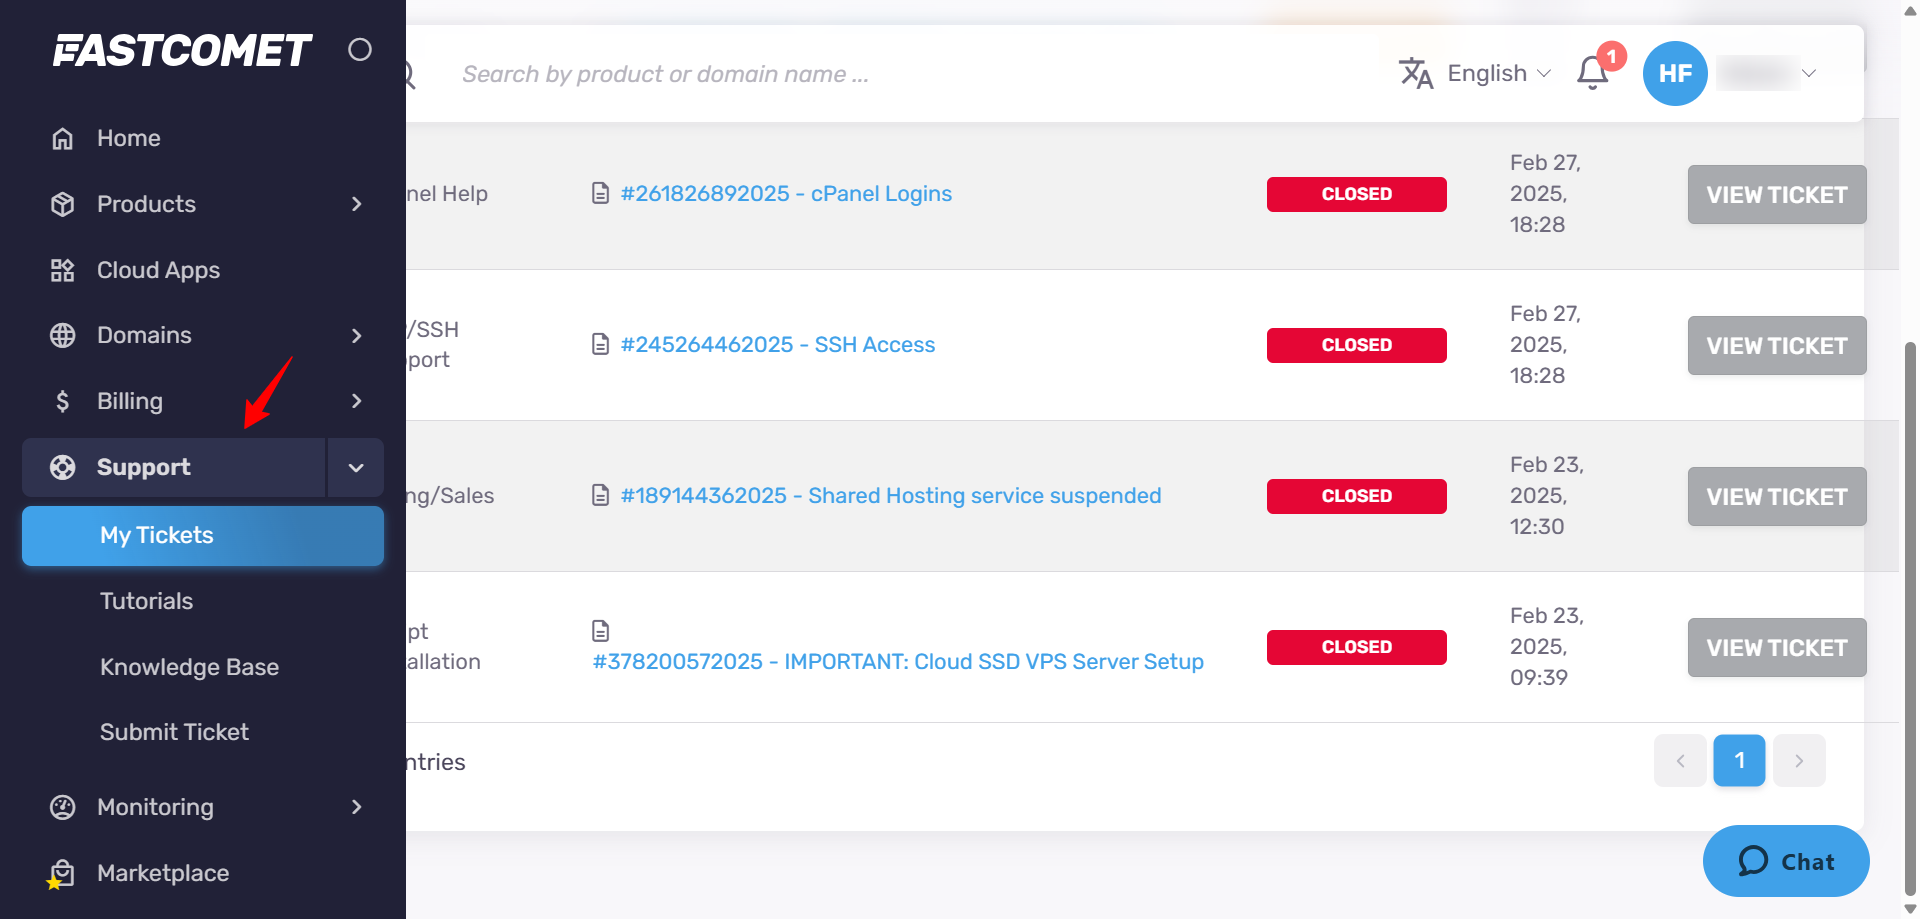1920x919 pixels.
Task: Click the translate language icon
Action: [1416, 73]
